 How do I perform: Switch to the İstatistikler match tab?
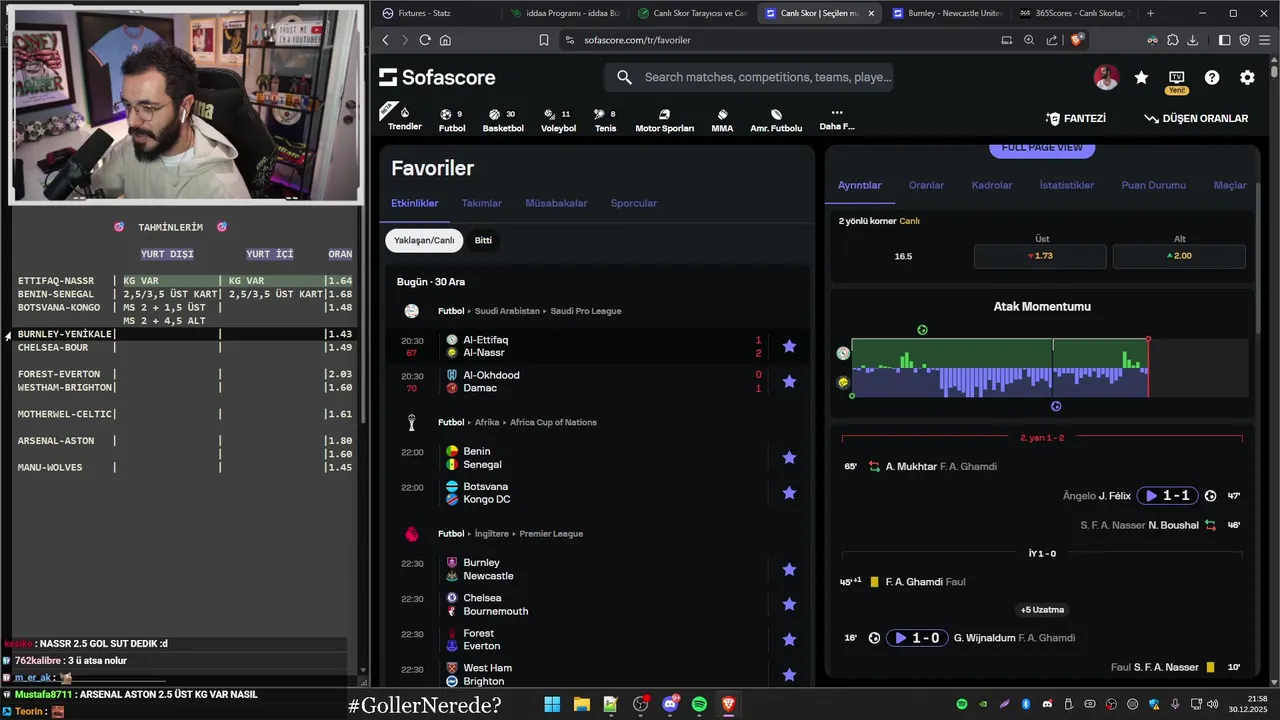[1066, 185]
